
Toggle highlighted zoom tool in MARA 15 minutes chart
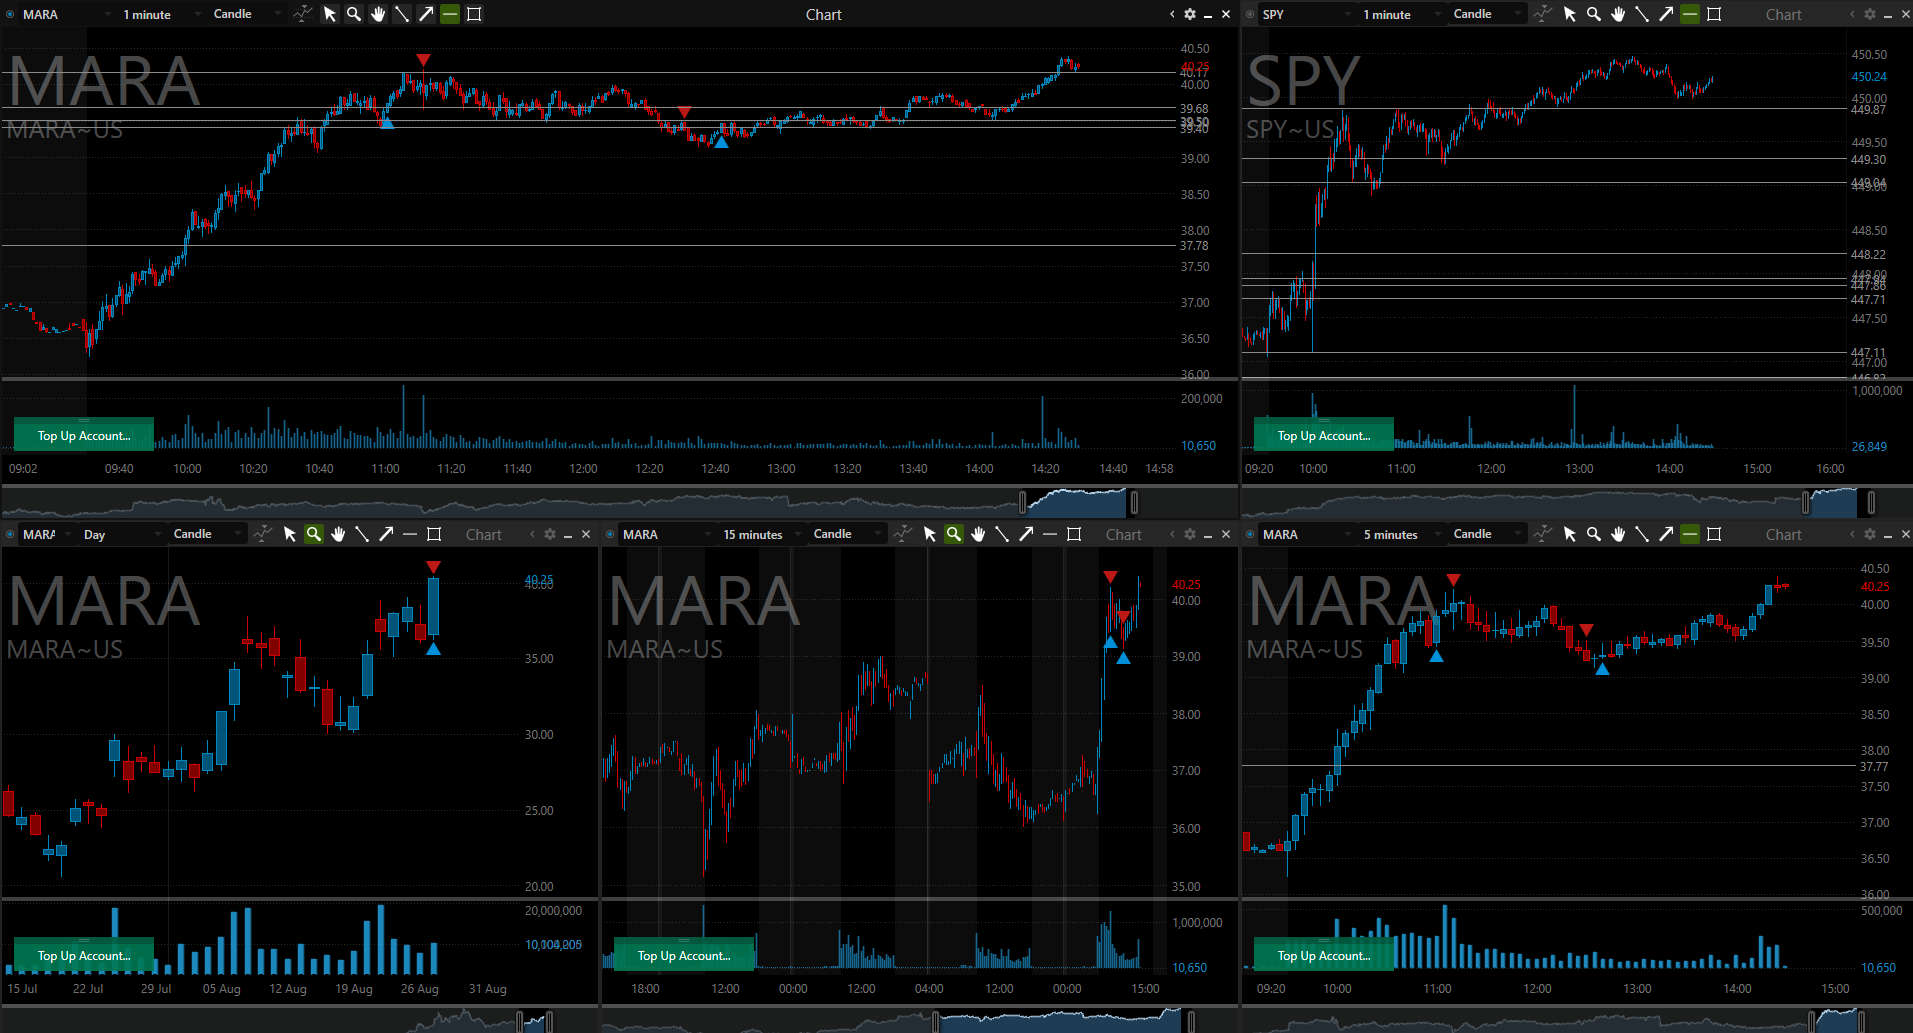954,534
